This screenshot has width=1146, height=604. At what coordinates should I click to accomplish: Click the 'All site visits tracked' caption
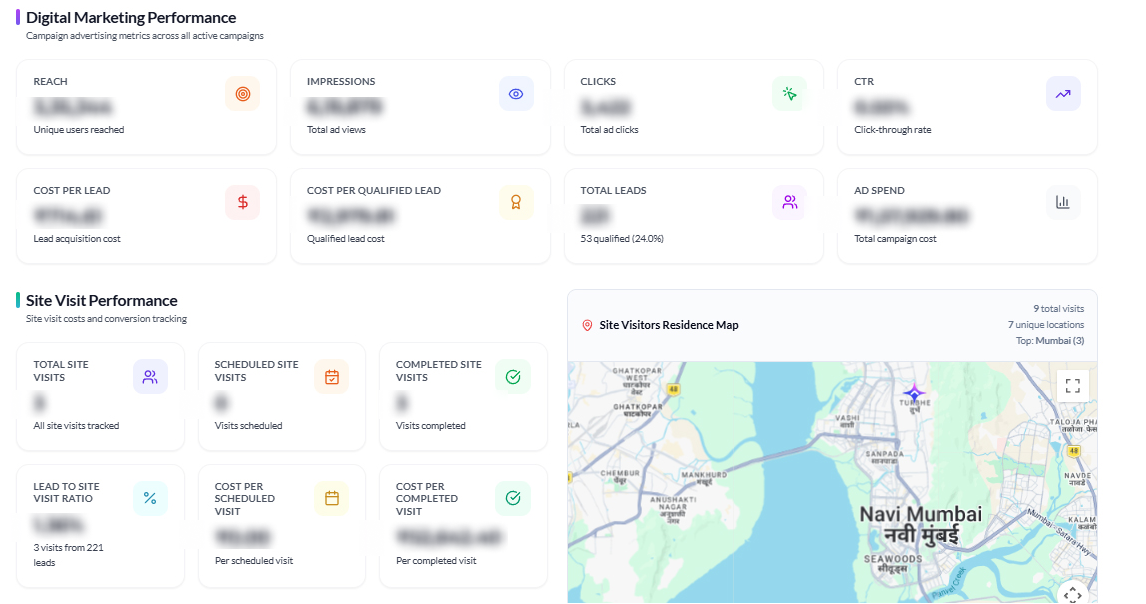click(x=76, y=426)
